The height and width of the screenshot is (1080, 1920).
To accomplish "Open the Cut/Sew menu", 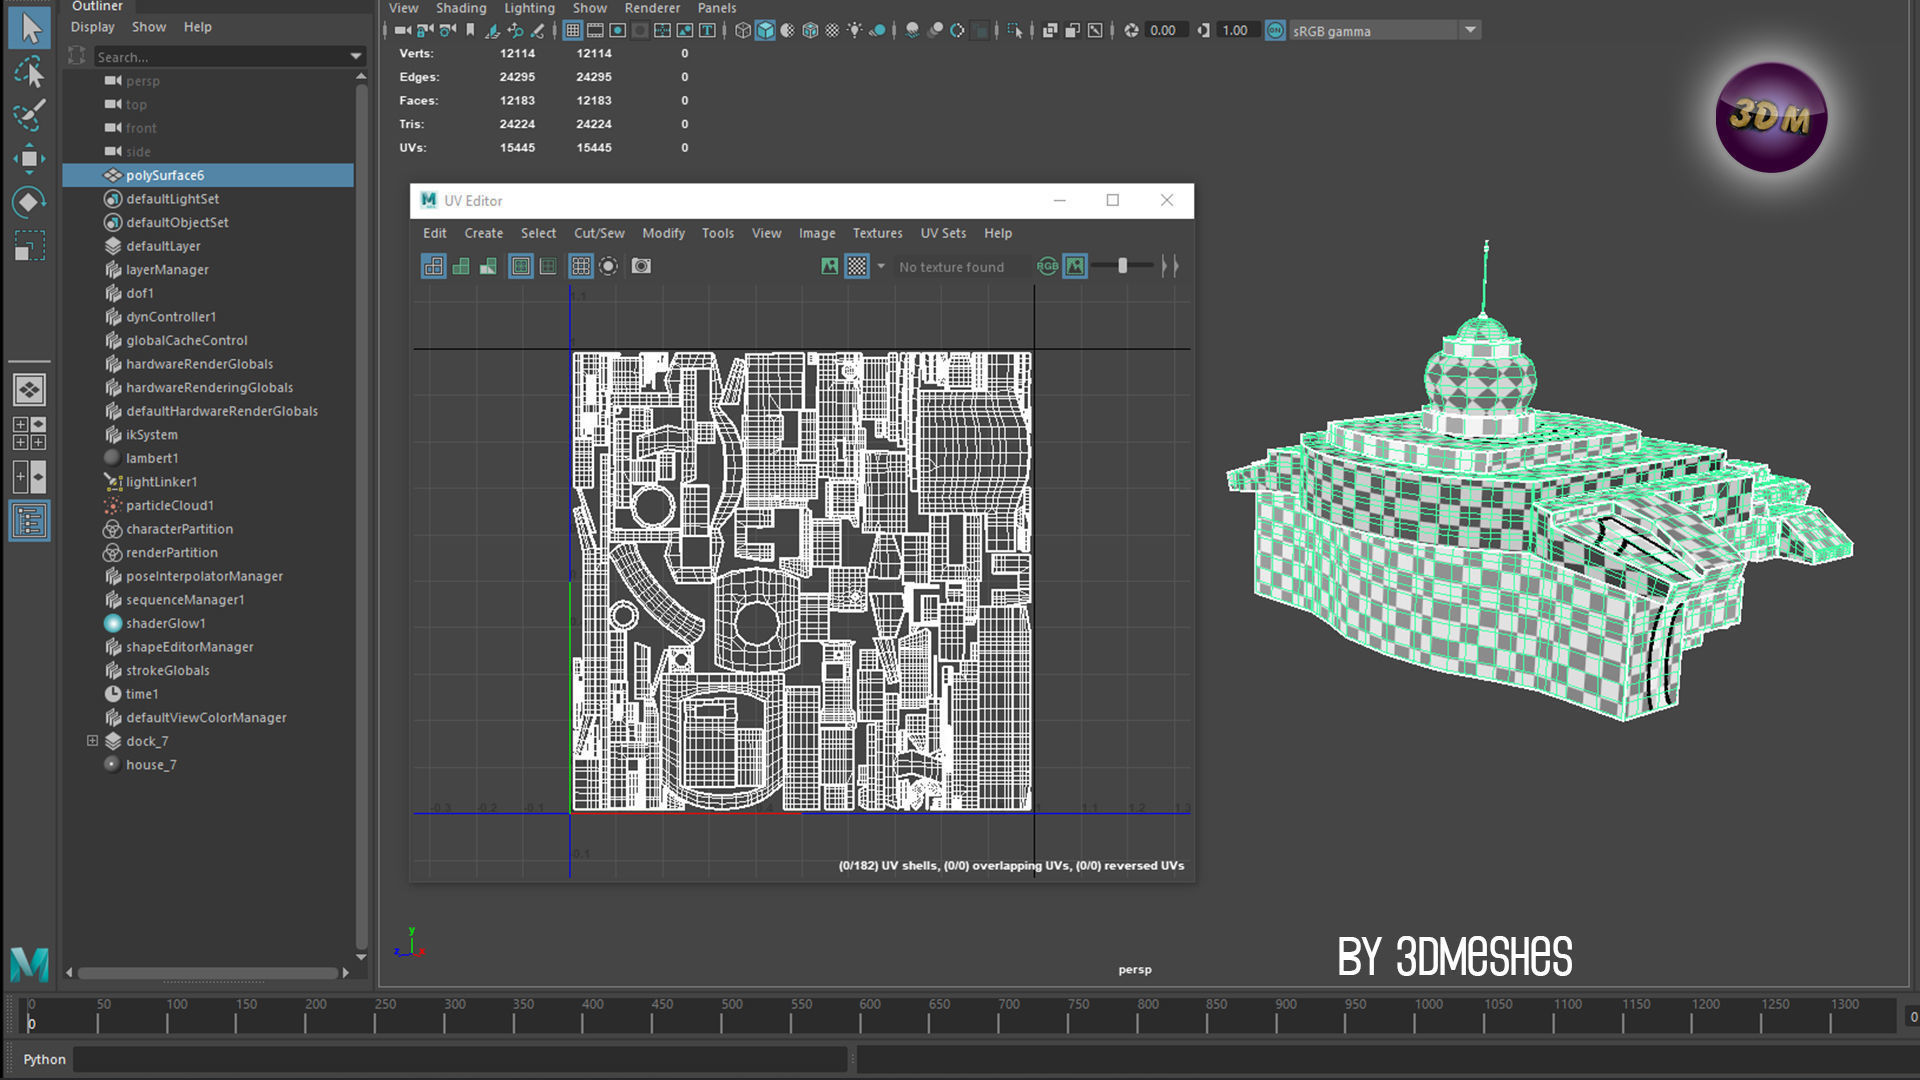I will [x=598, y=233].
